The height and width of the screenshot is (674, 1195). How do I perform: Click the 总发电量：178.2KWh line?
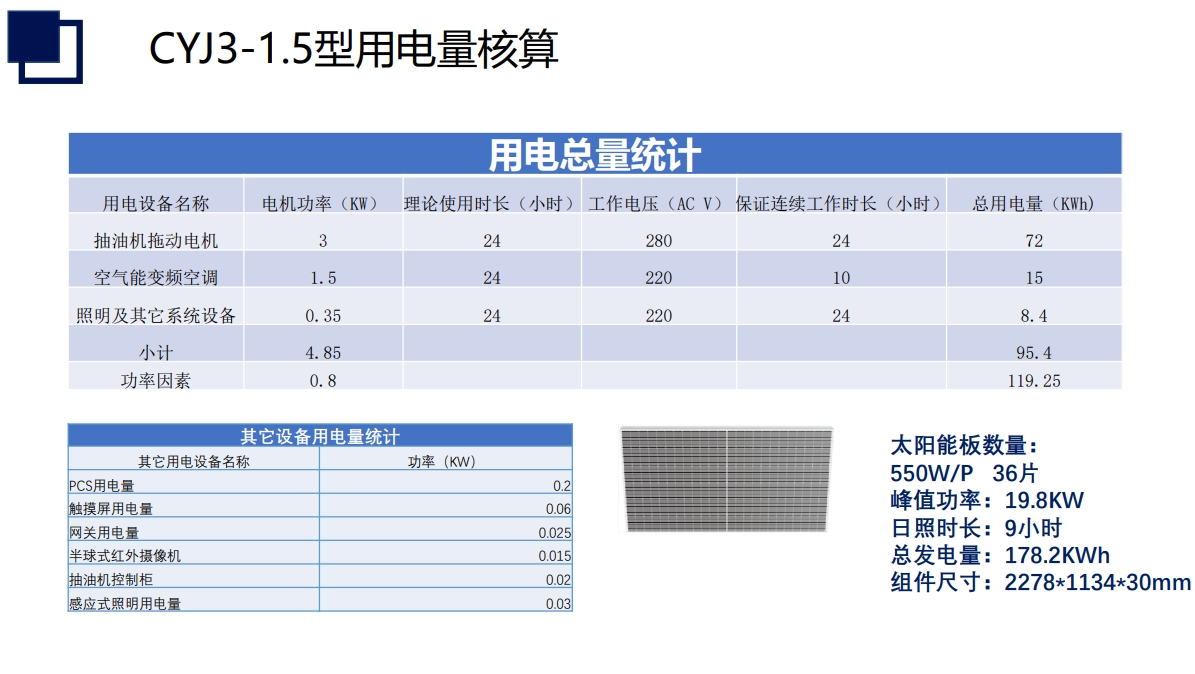[1000, 555]
